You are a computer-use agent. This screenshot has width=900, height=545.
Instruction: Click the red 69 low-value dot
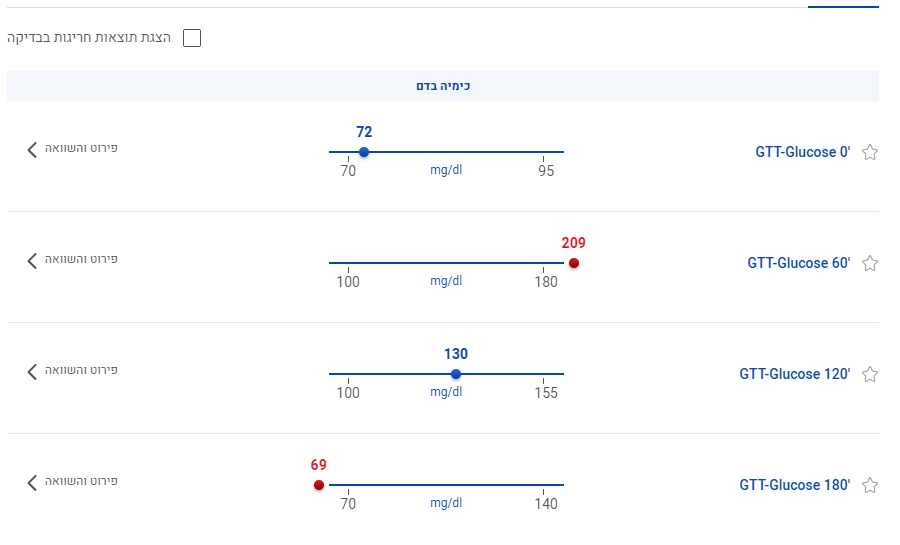[x=319, y=485]
